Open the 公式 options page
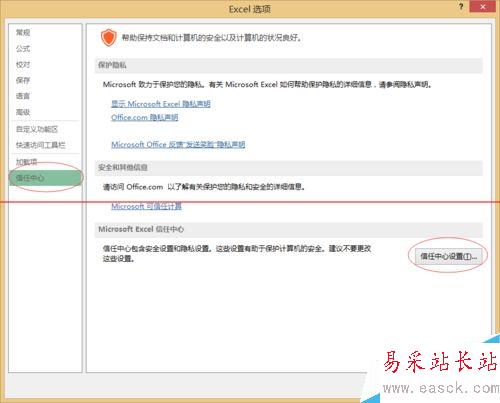This screenshot has width=500, height=403. [23, 49]
